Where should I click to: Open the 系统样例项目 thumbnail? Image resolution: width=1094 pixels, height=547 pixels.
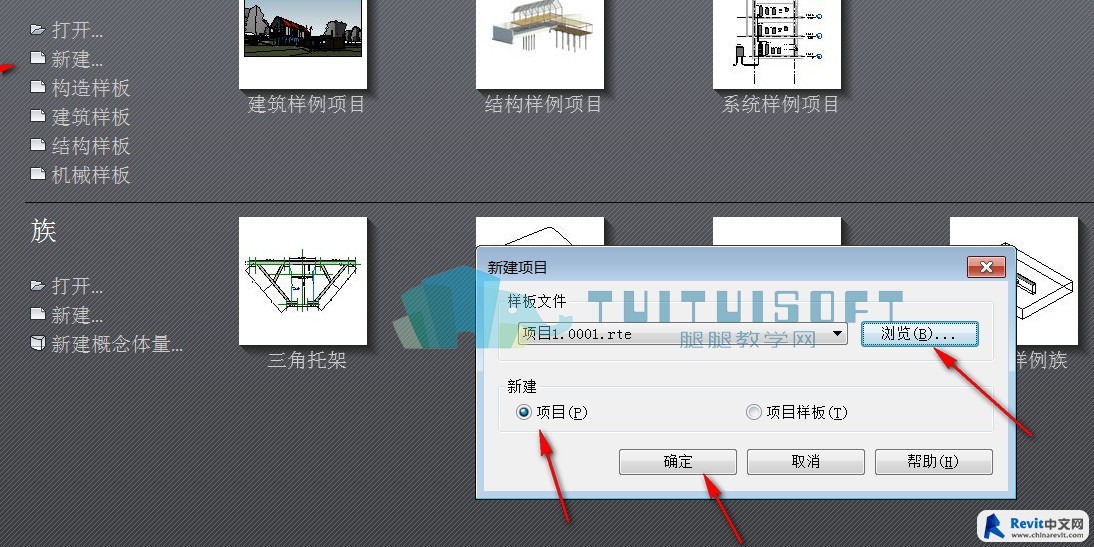(x=777, y=44)
